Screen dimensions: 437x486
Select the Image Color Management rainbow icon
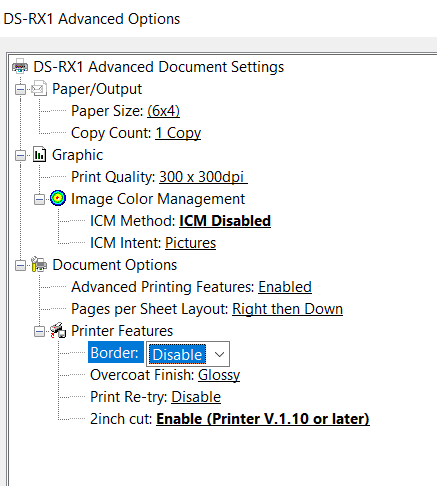coord(58,198)
